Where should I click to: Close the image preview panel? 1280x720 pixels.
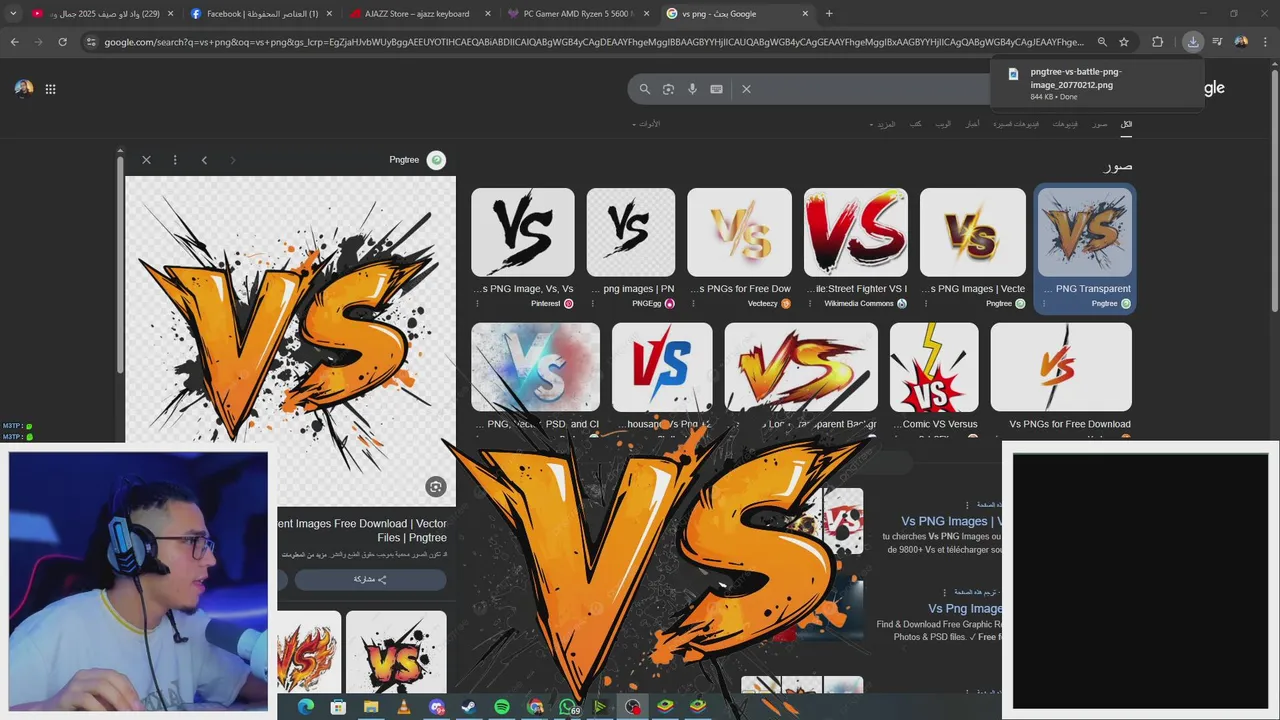click(146, 160)
